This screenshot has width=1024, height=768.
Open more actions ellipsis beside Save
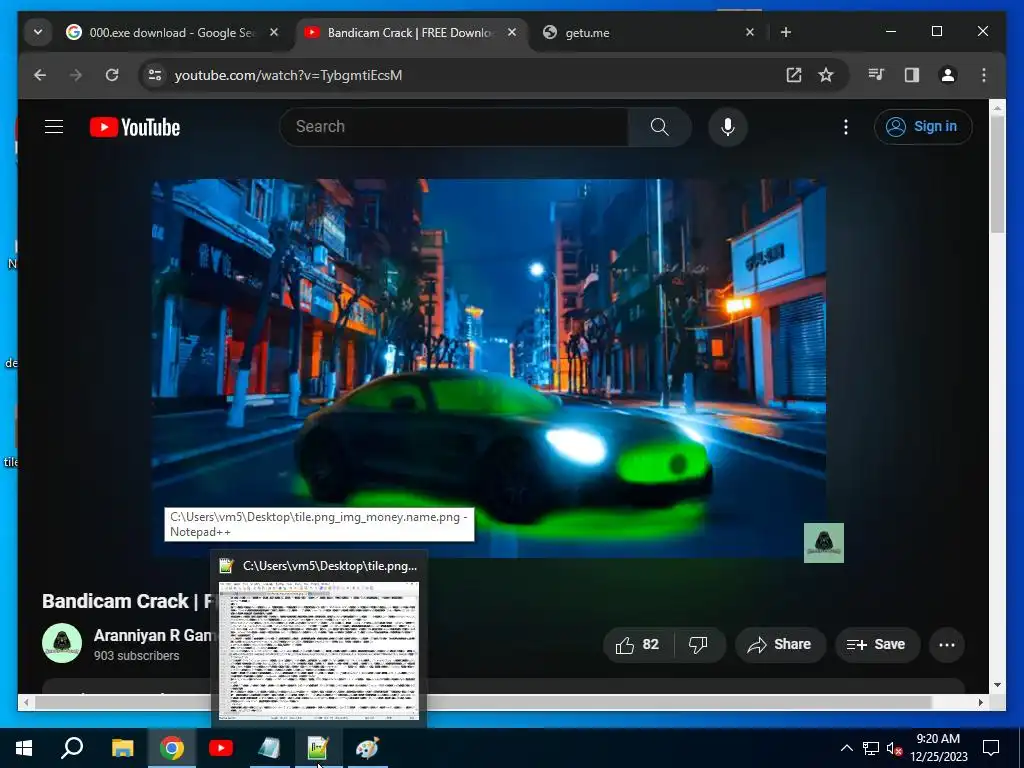(947, 645)
